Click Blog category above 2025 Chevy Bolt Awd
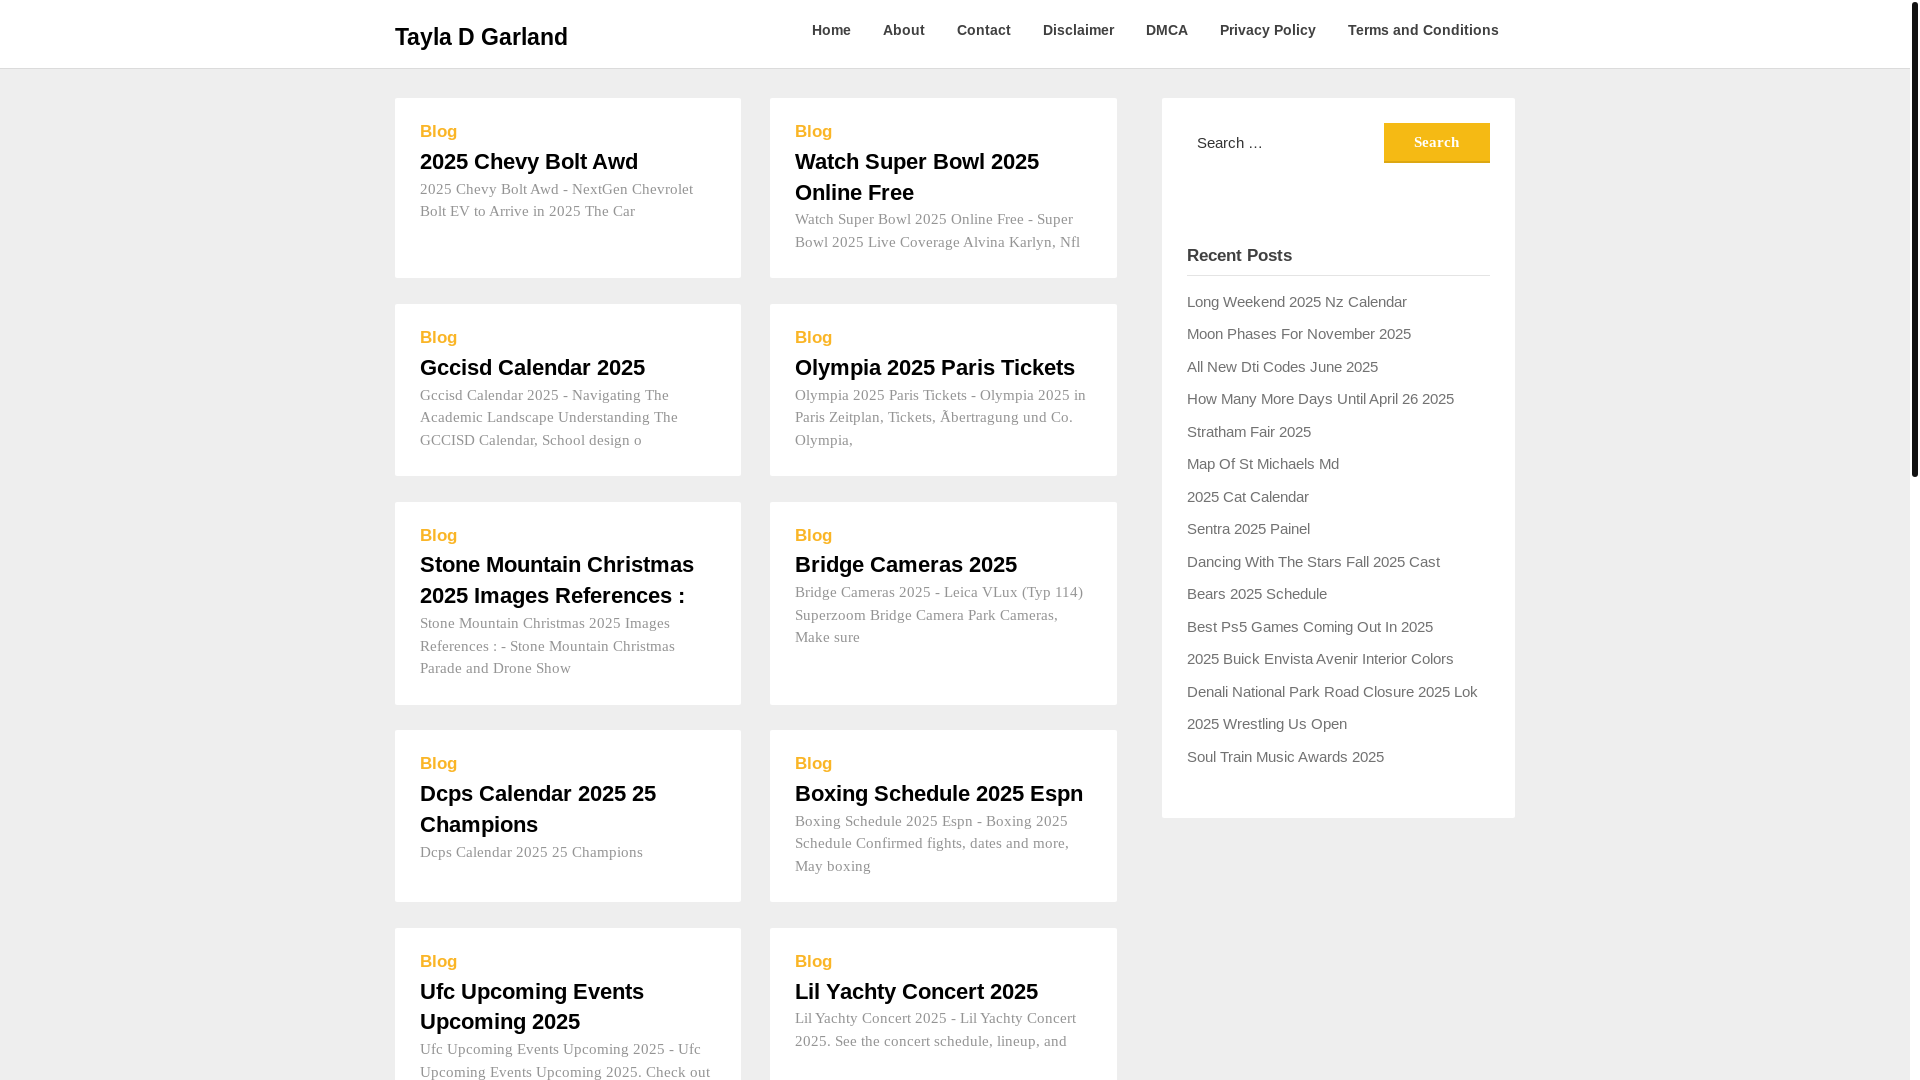This screenshot has height=1080, width=1920. (438, 132)
